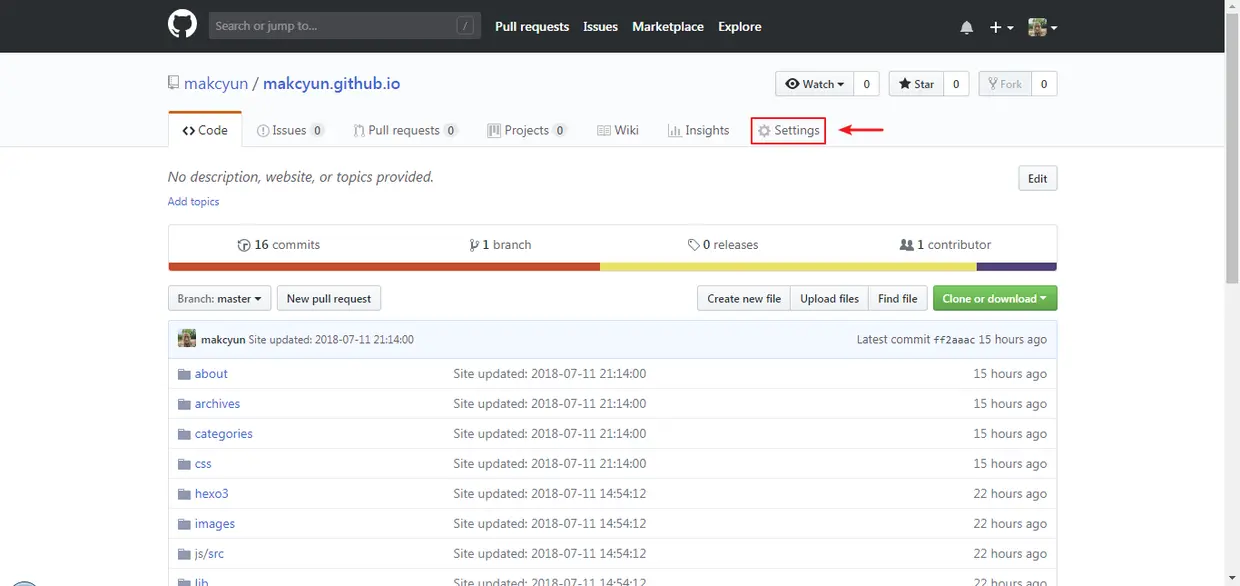Open Marketplace in top navigation
1240x586 pixels.
[668, 27]
